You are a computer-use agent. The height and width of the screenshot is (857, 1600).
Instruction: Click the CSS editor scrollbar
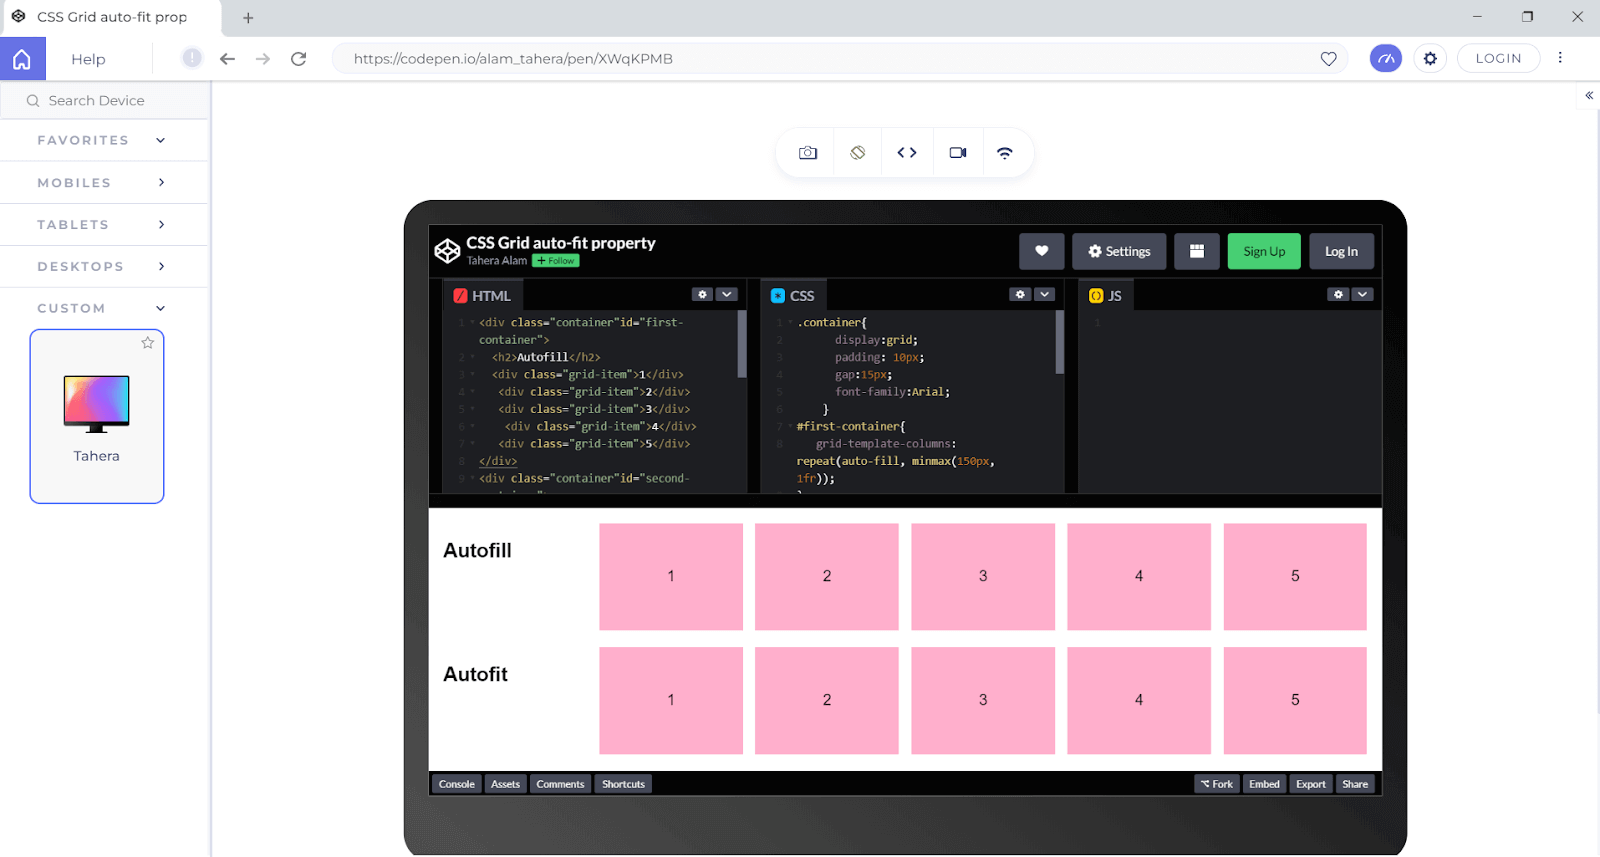1059,341
